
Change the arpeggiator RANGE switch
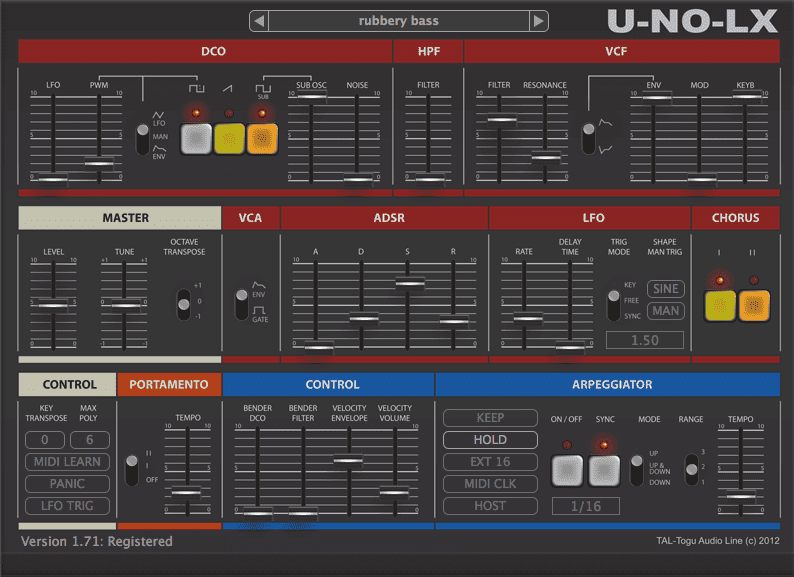(x=691, y=469)
